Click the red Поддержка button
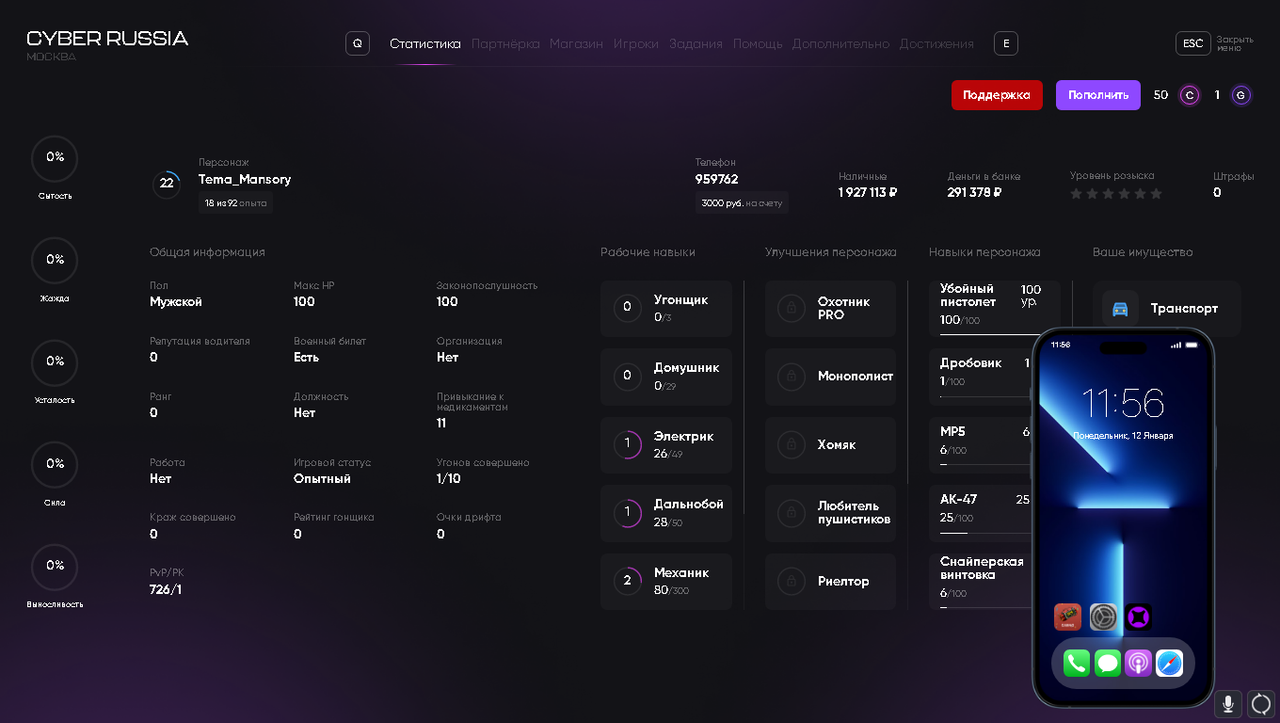The height and width of the screenshot is (723, 1280). click(x=997, y=95)
